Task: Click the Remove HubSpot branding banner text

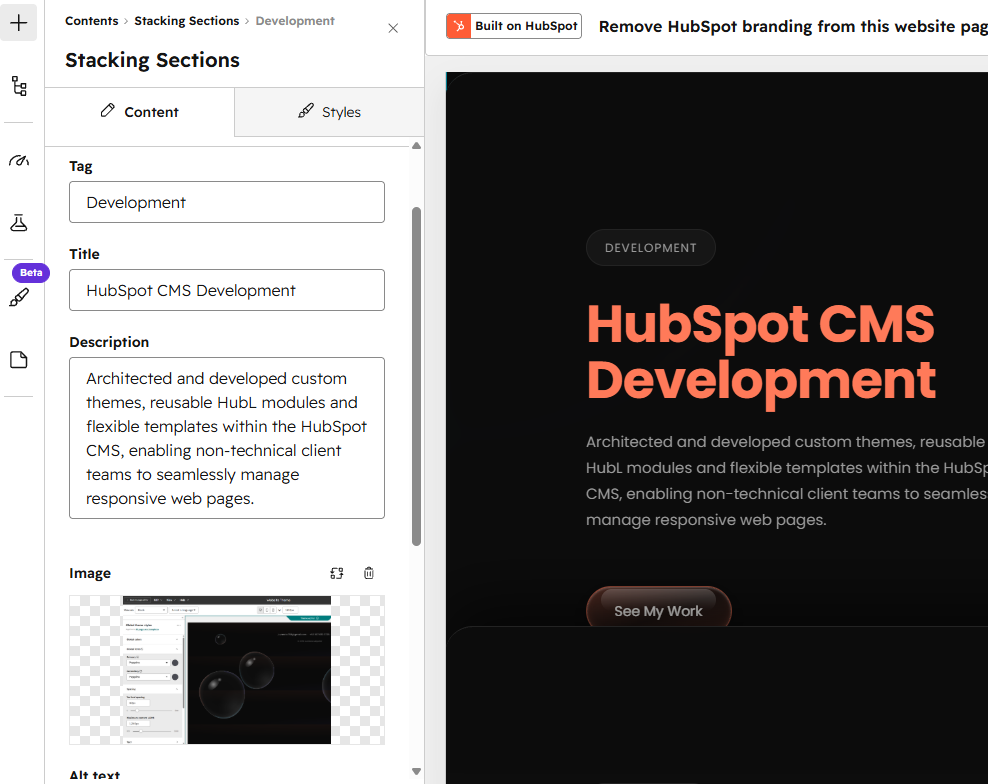Action: [x=793, y=26]
